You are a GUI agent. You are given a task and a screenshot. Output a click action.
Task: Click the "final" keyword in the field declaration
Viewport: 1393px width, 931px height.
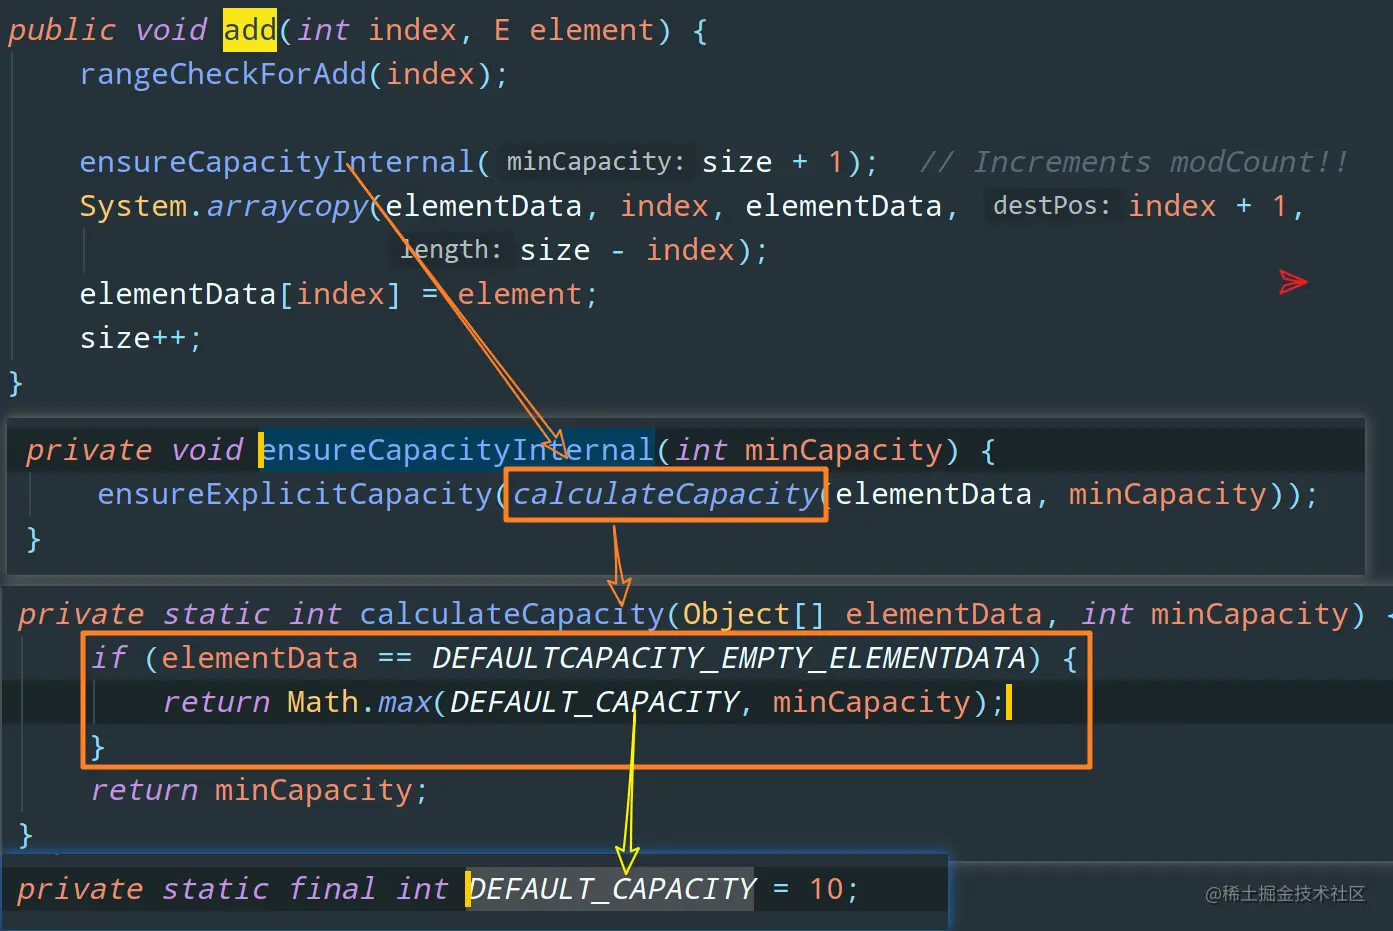point(332,889)
